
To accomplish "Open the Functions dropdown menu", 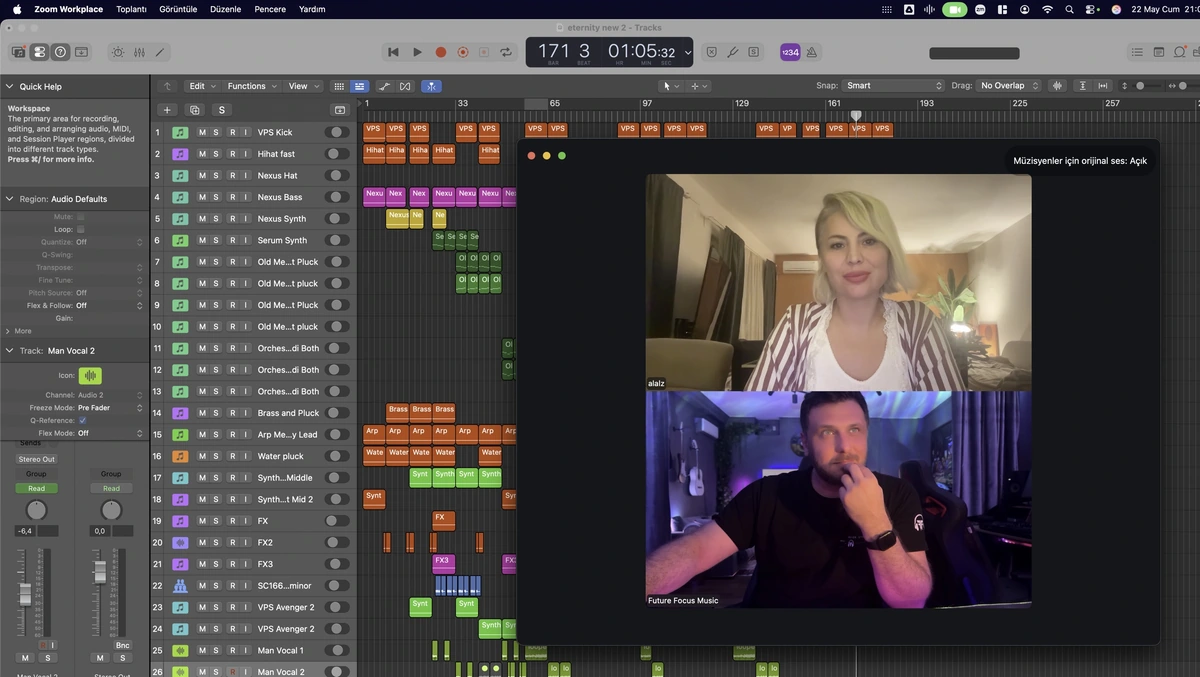I will point(251,86).
